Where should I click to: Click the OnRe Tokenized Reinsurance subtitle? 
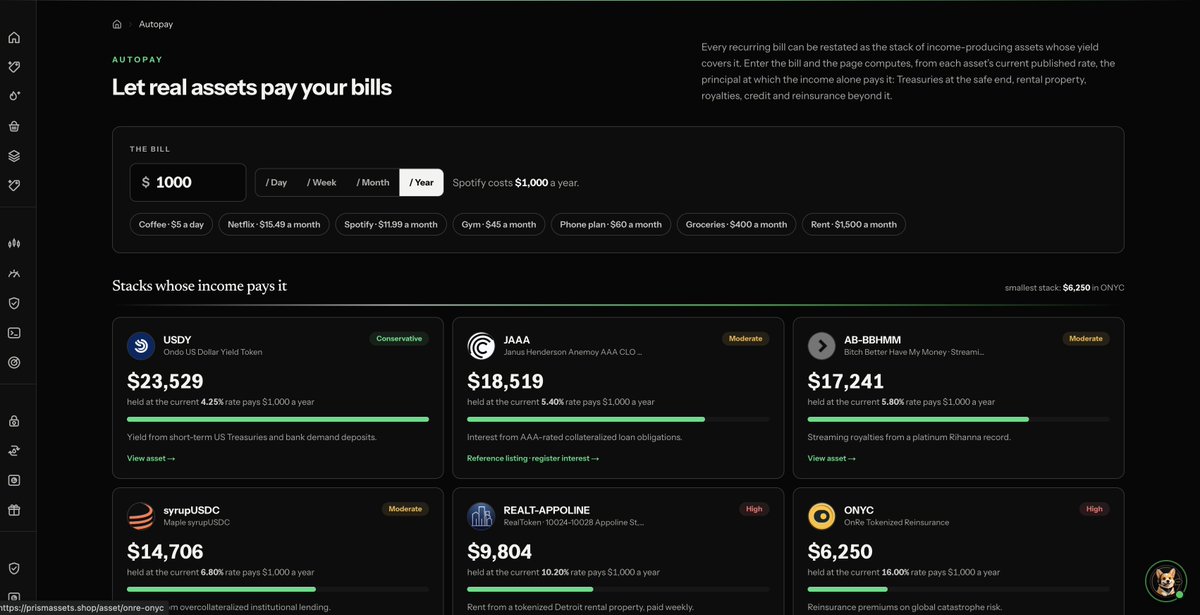(x=895, y=522)
